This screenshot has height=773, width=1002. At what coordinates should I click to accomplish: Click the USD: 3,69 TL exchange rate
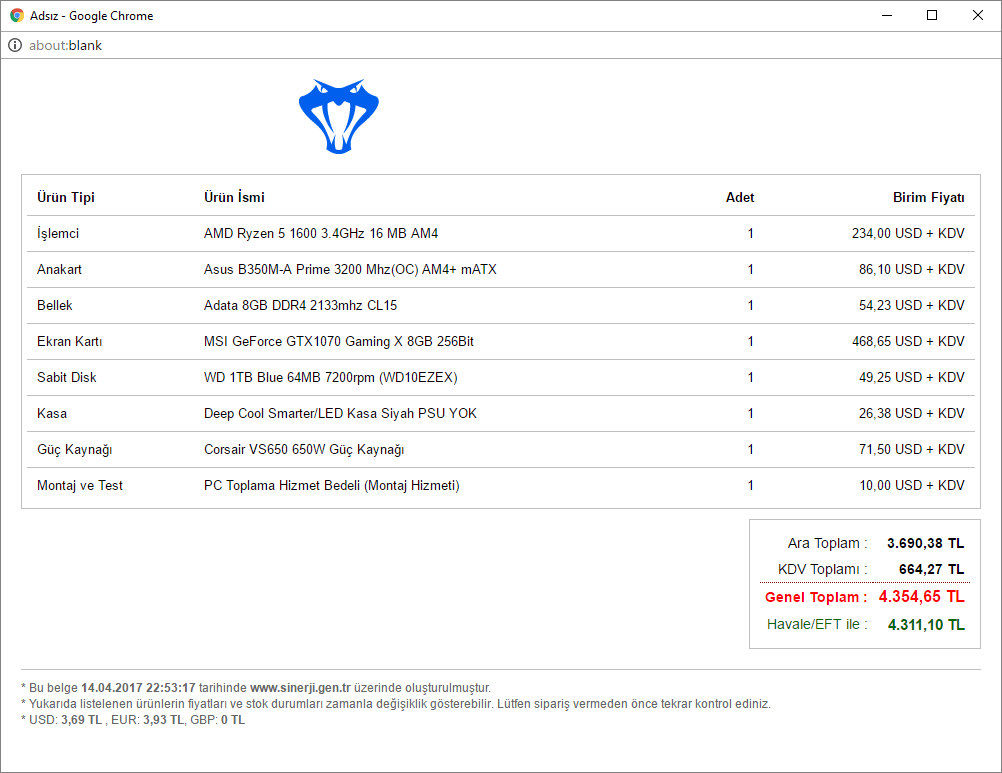pyautogui.click(x=65, y=720)
